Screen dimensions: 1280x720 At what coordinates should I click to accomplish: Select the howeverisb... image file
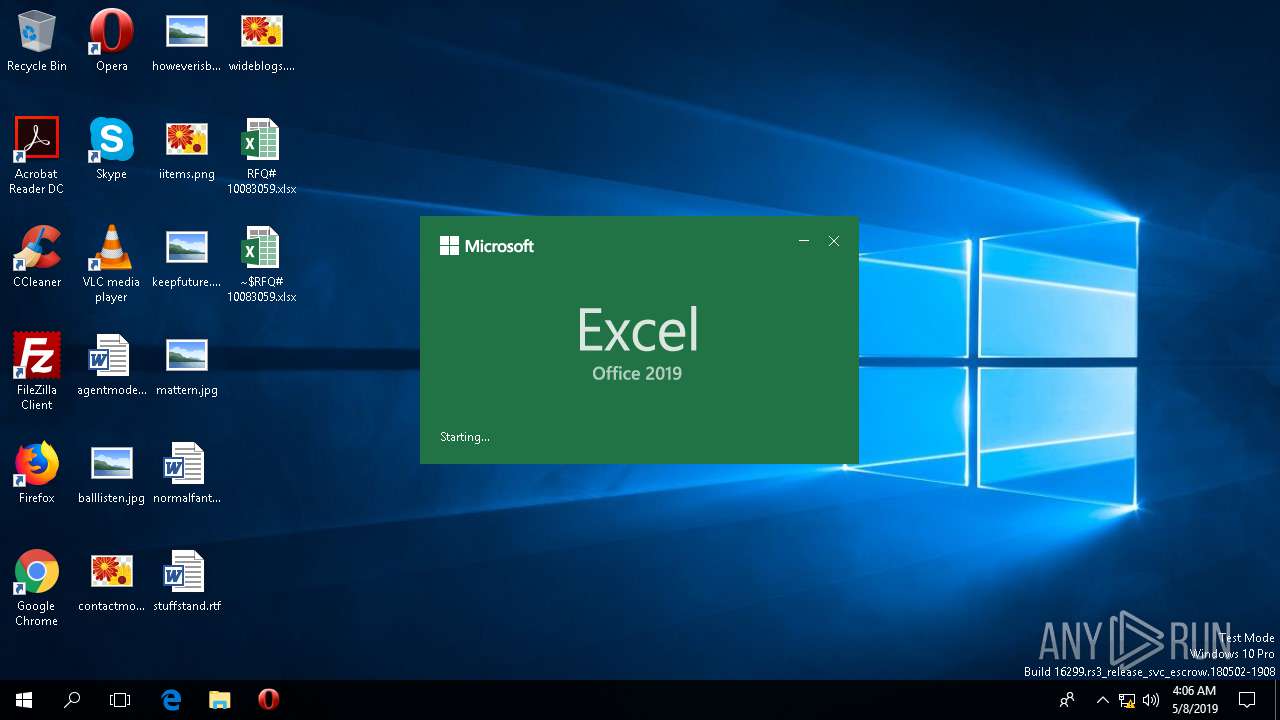point(186,42)
